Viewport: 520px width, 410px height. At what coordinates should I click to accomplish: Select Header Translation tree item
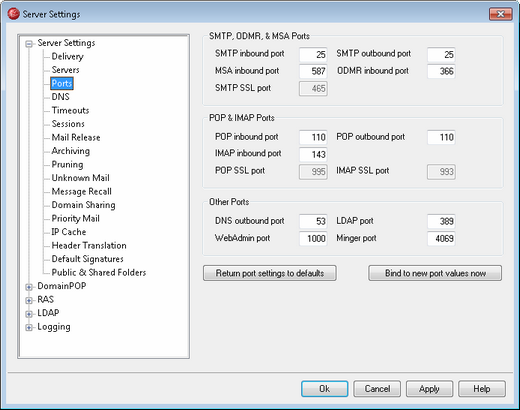(x=89, y=246)
